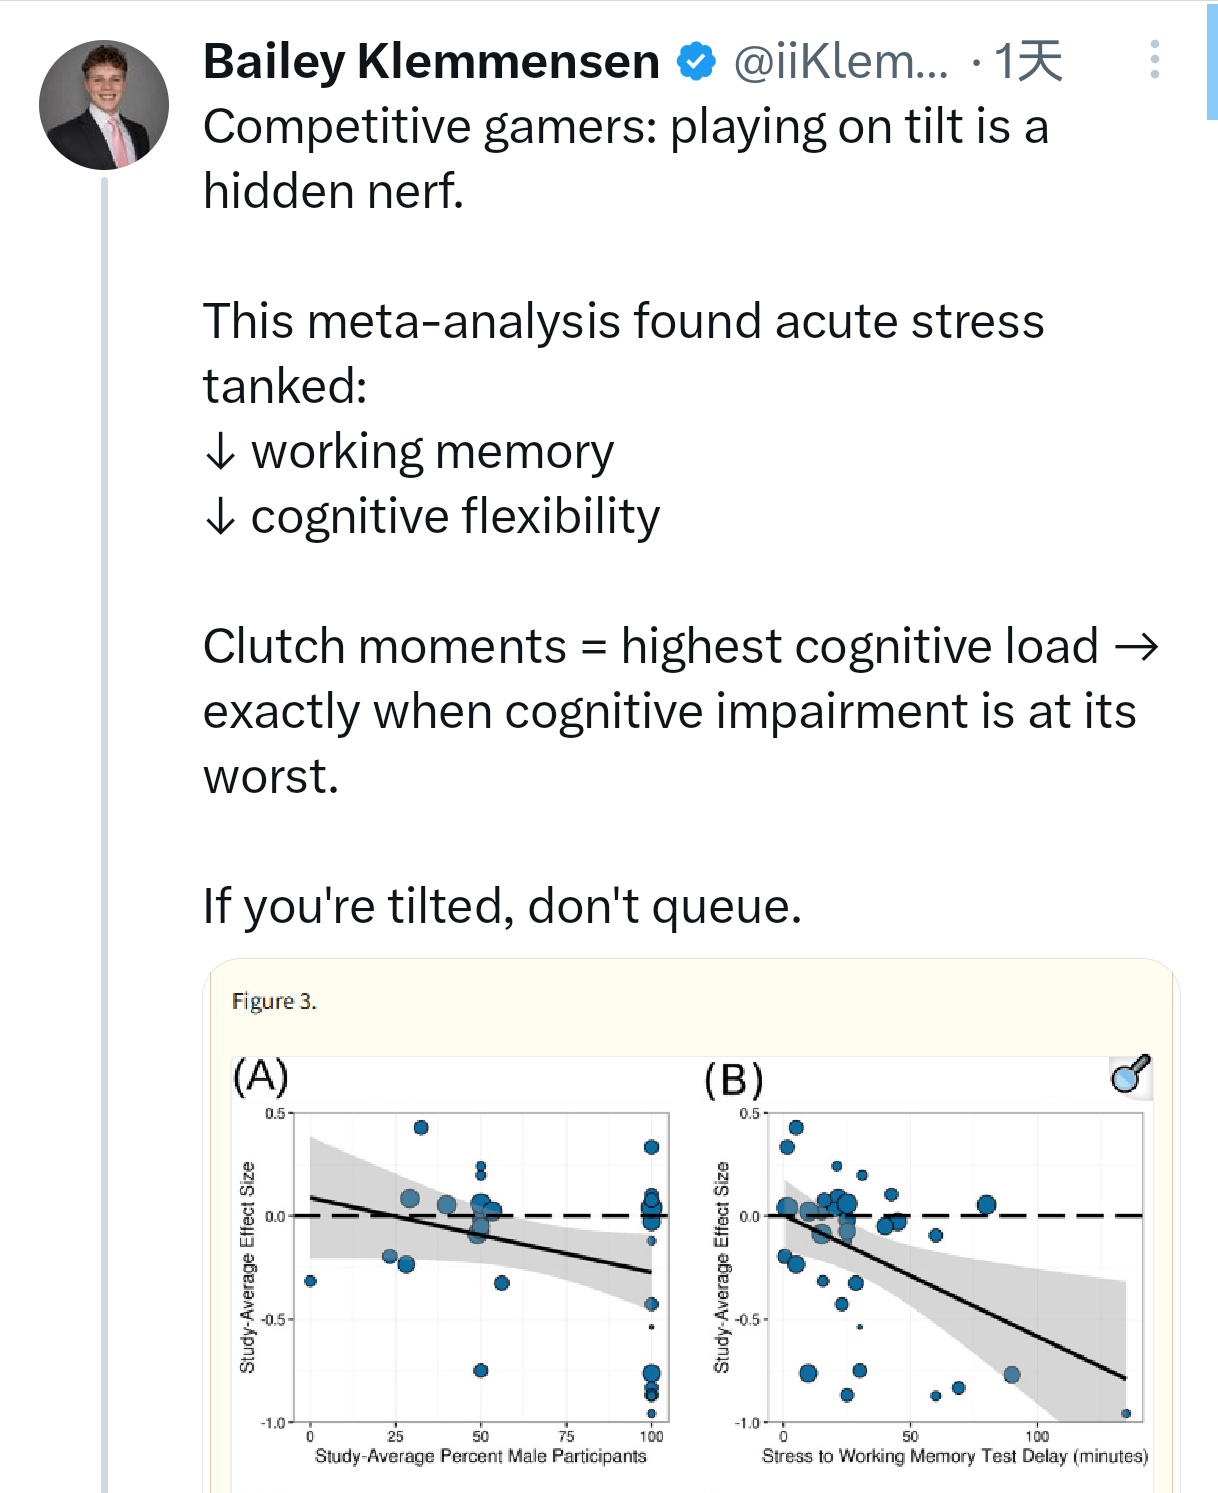Click the blue verified badge

(x=696, y=62)
